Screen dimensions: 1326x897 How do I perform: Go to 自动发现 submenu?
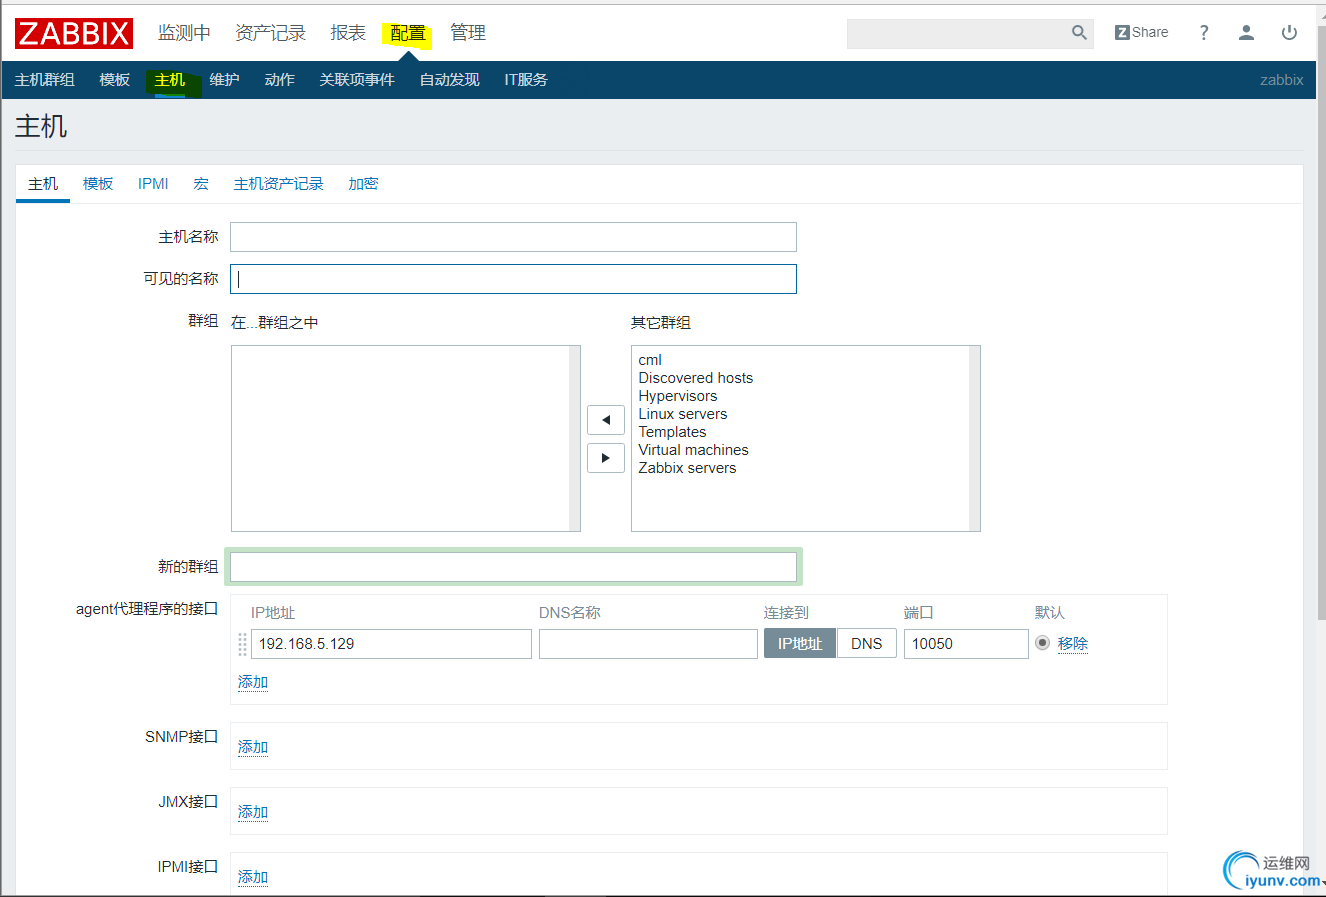(x=450, y=80)
